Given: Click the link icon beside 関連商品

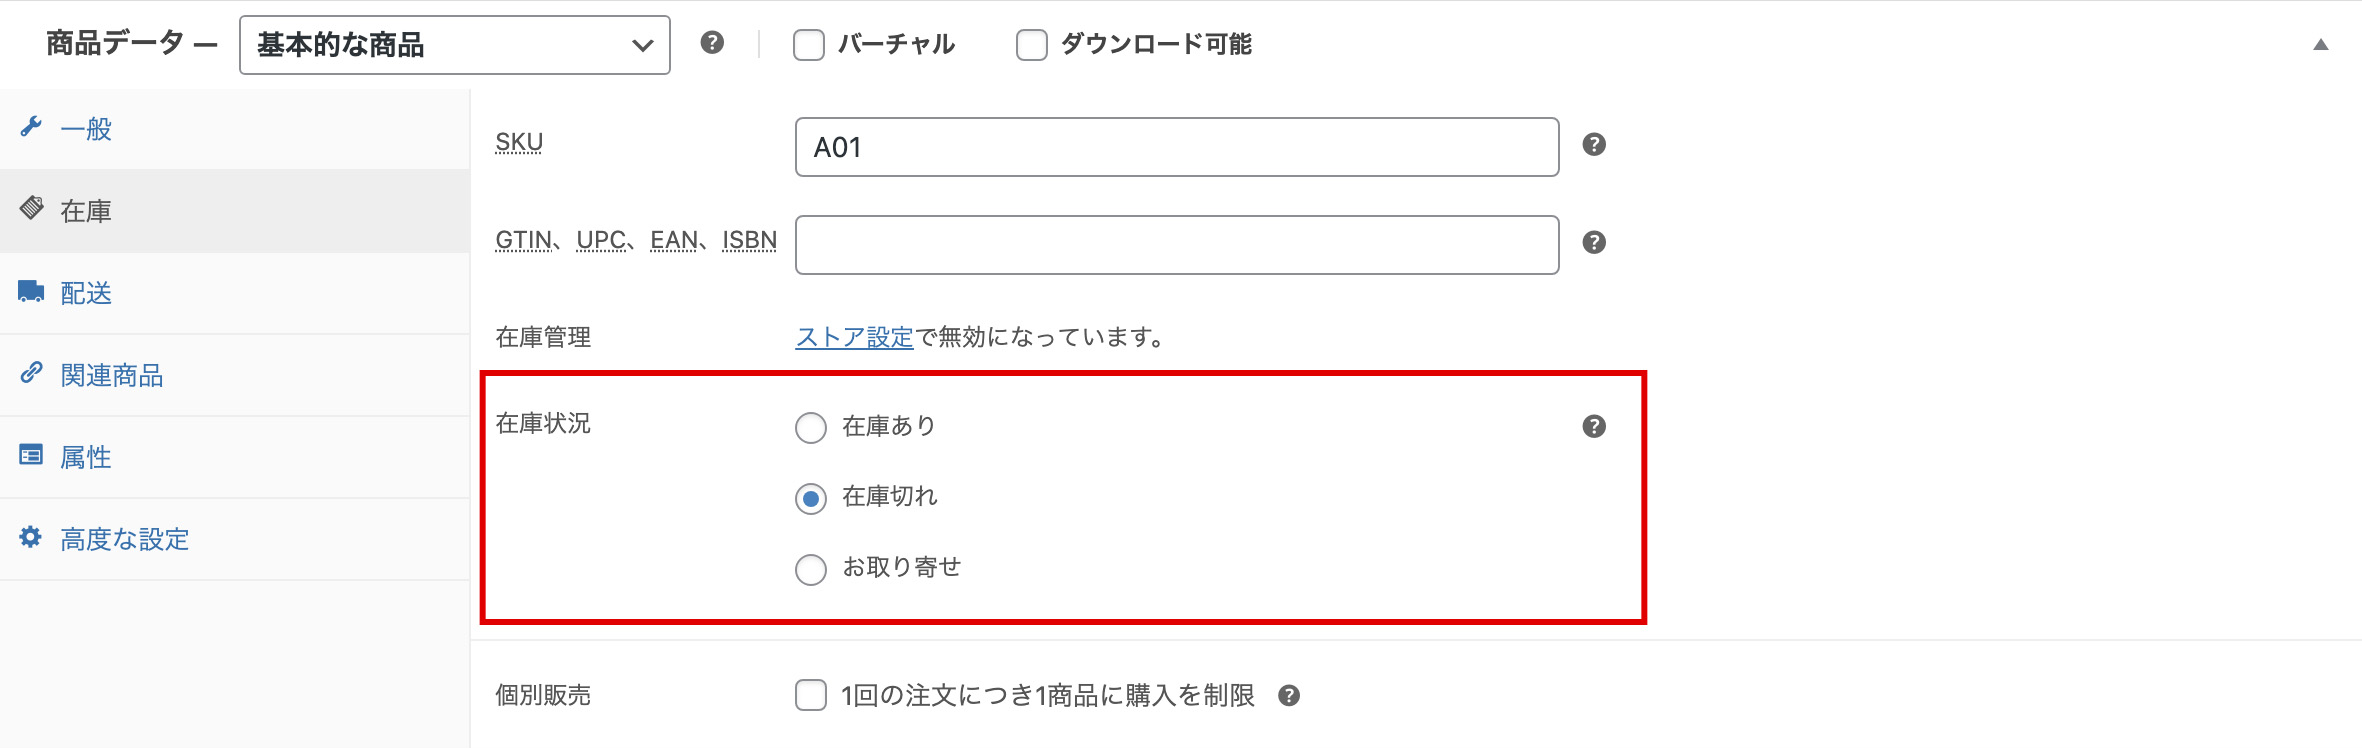Looking at the screenshot, I should coord(31,373).
